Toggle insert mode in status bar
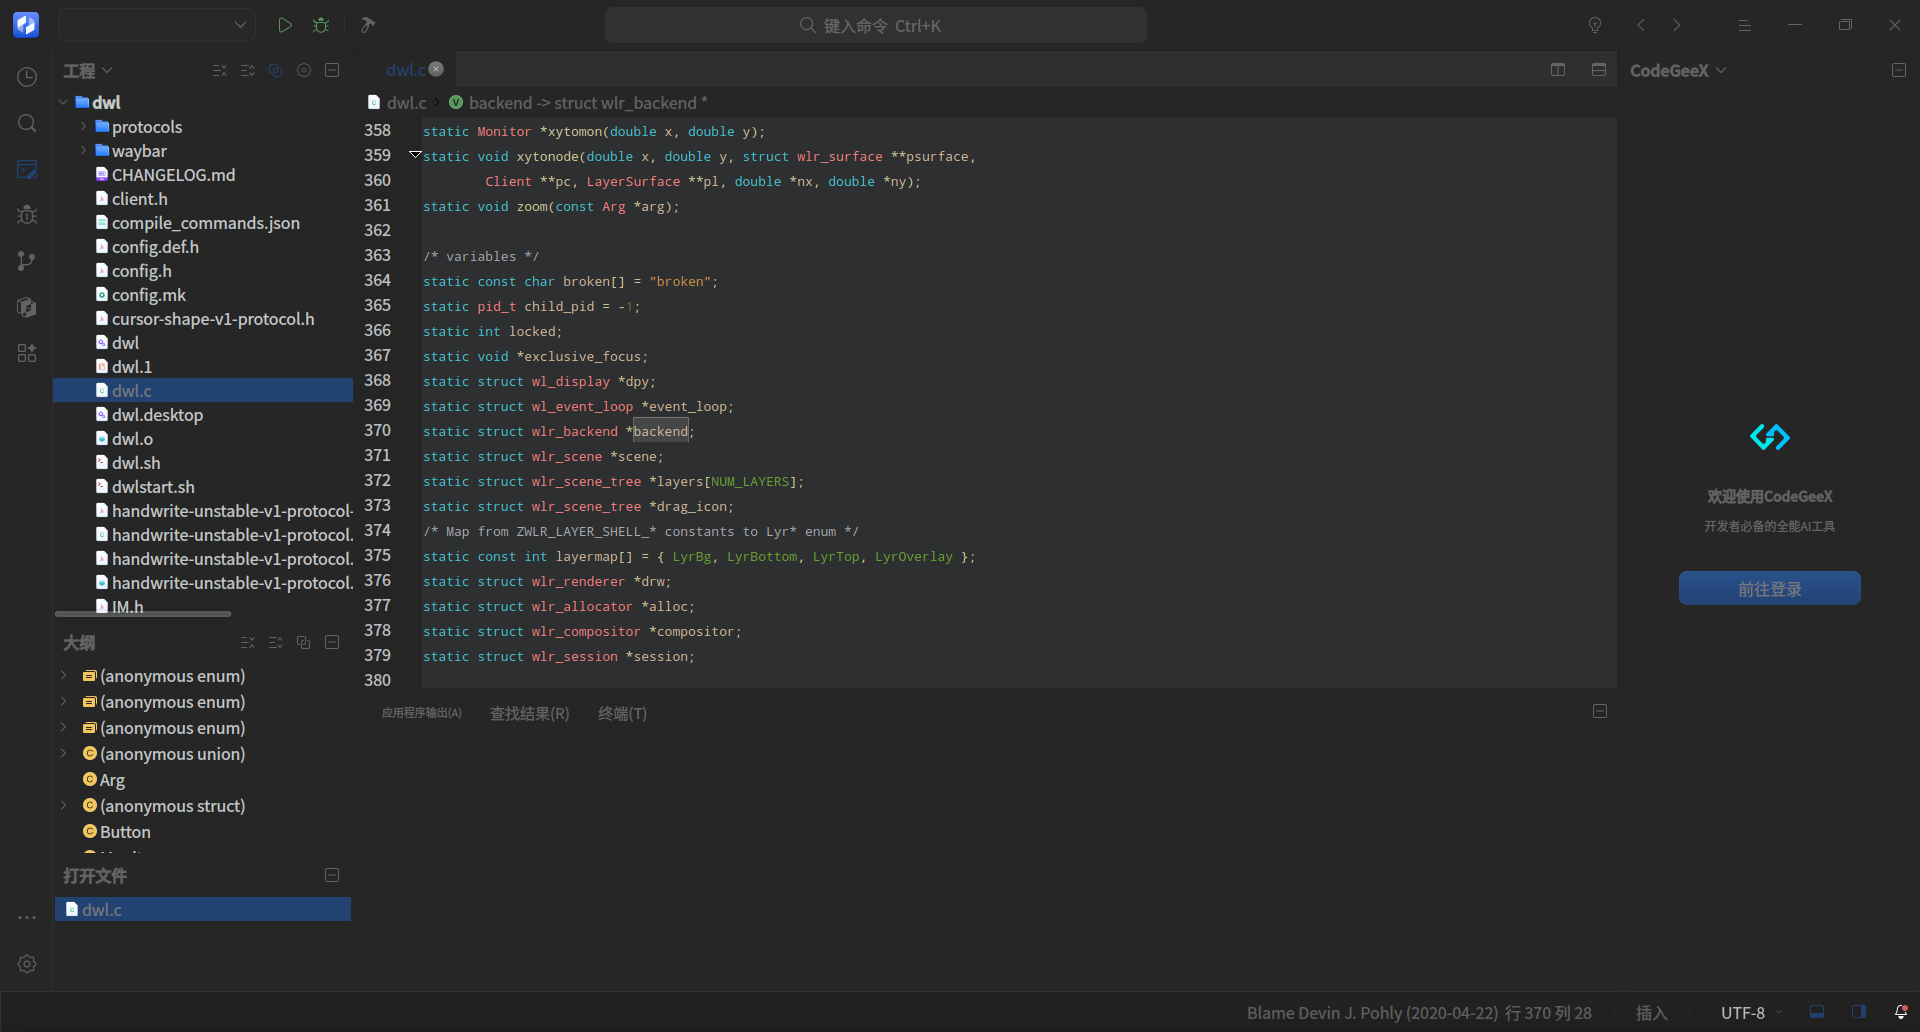The width and height of the screenshot is (1920, 1032). [x=1651, y=1013]
